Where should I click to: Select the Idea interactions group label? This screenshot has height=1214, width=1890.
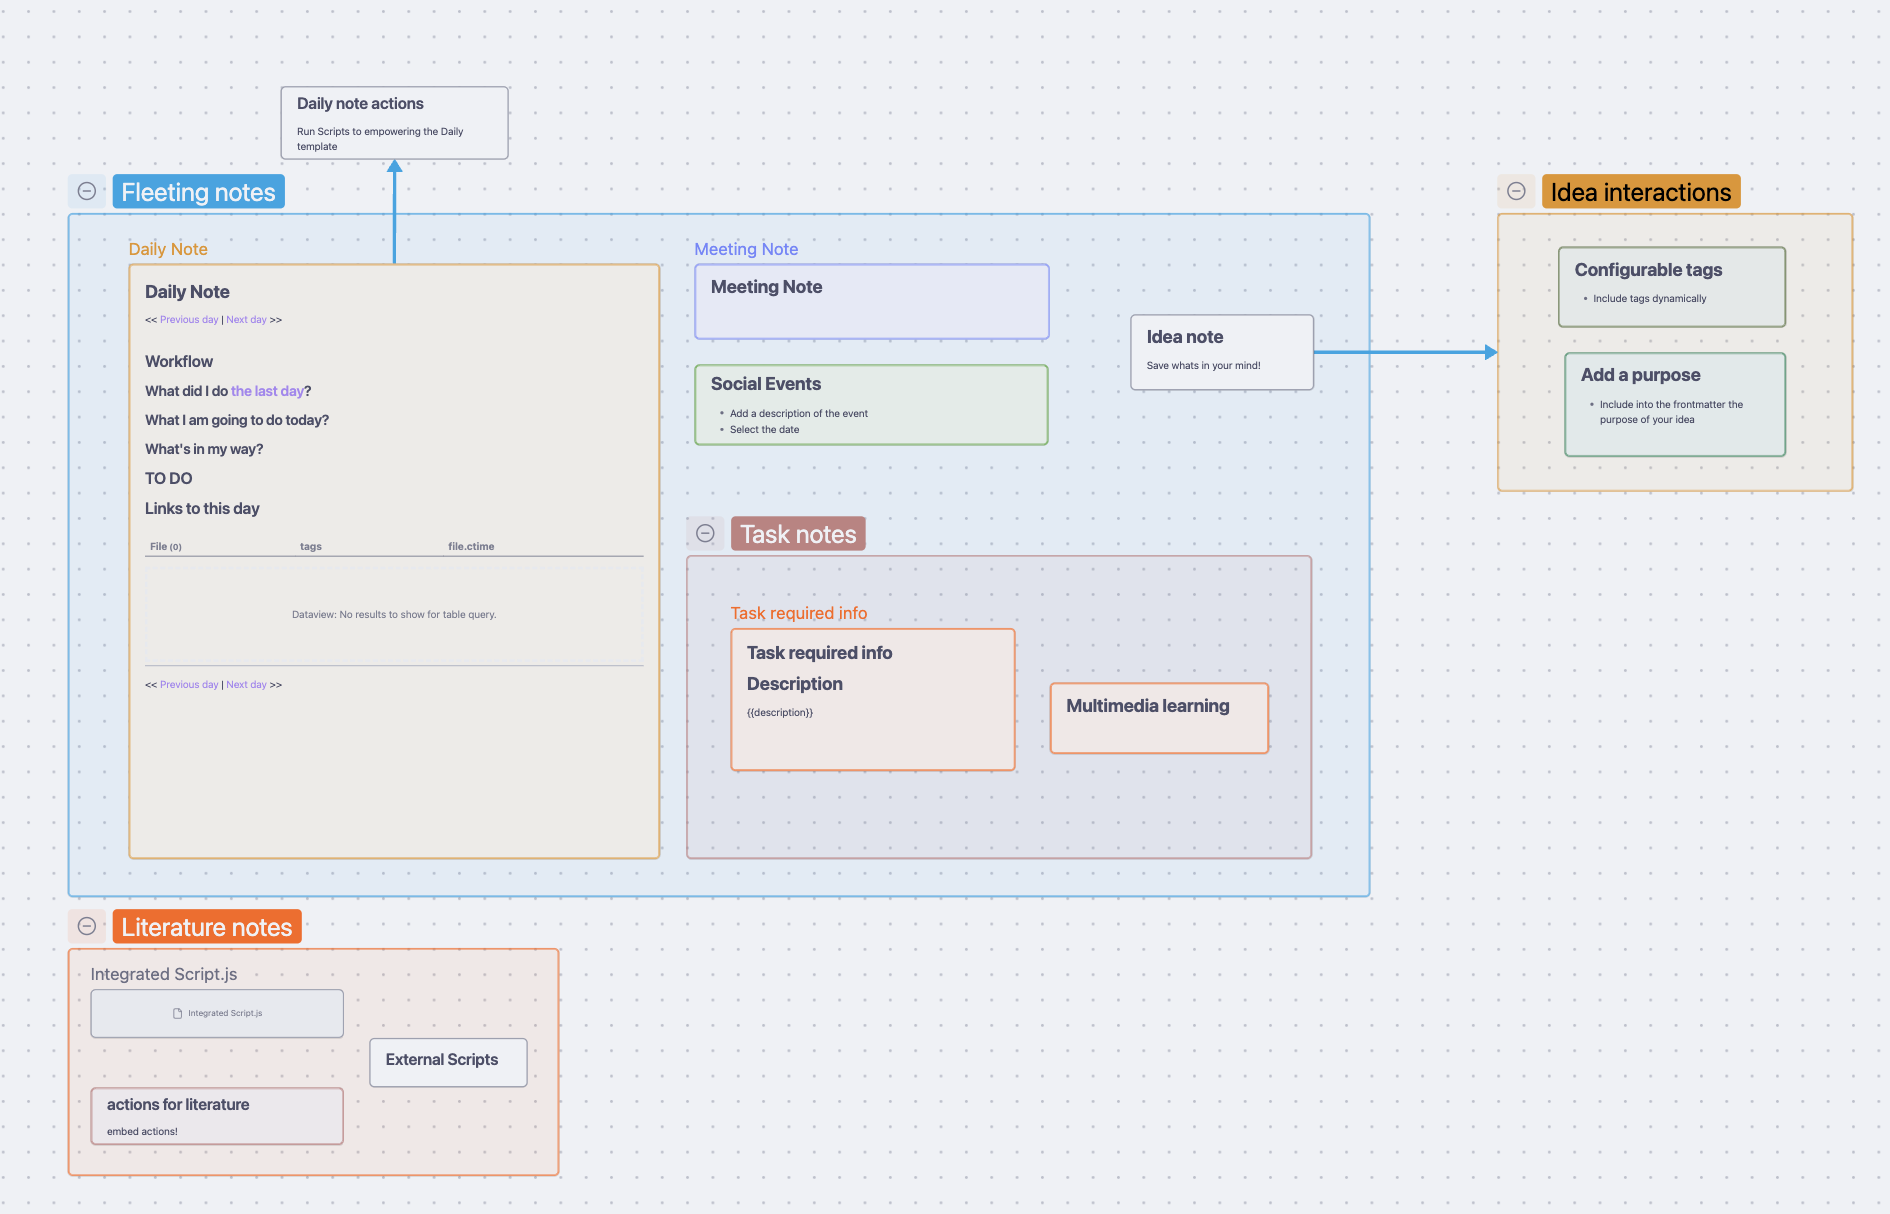pyautogui.click(x=1641, y=192)
